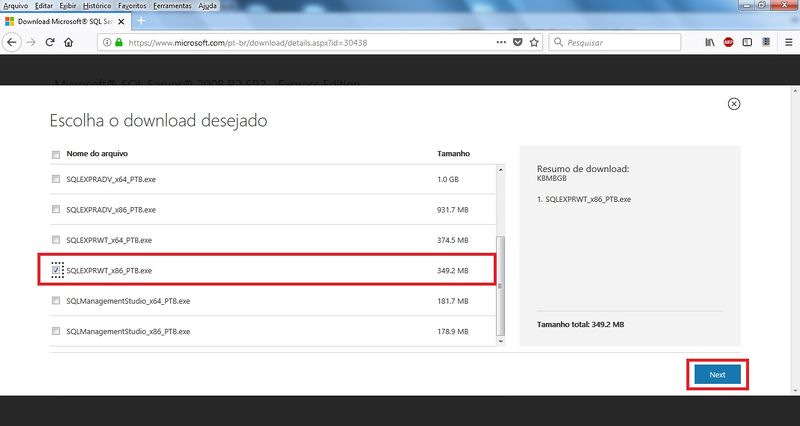Click the forward navigation arrow
This screenshot has width=800, height=426.
[x=31, y=42]
